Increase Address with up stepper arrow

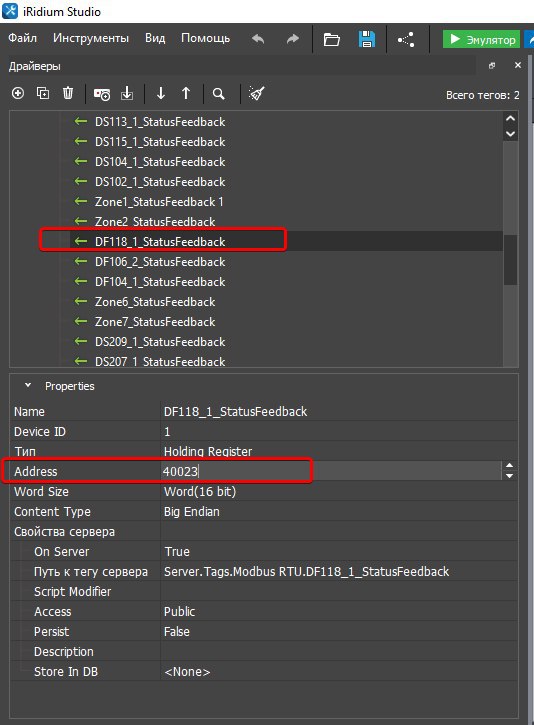(x=509, y=466)
